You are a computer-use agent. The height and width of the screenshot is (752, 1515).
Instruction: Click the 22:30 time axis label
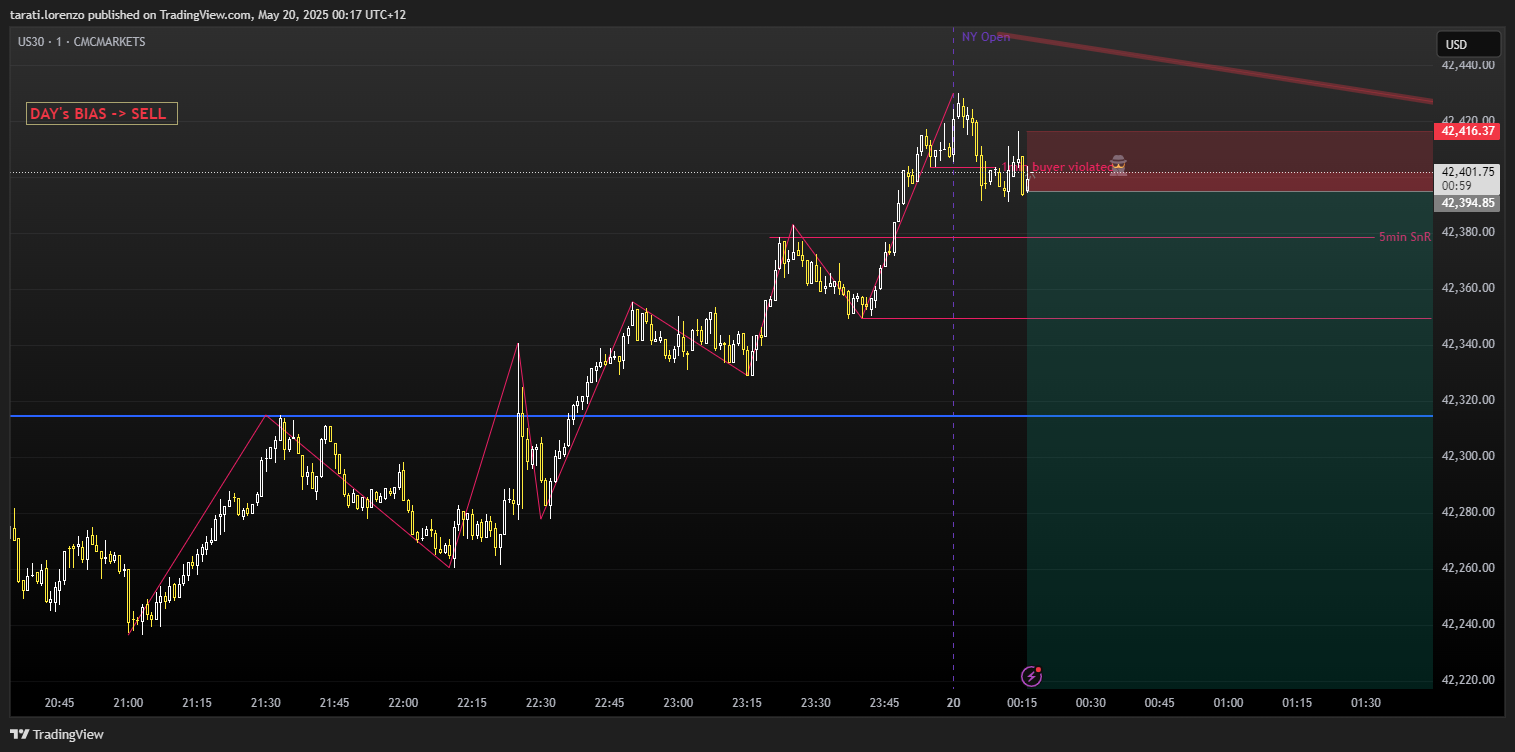(x=540, y=703)
